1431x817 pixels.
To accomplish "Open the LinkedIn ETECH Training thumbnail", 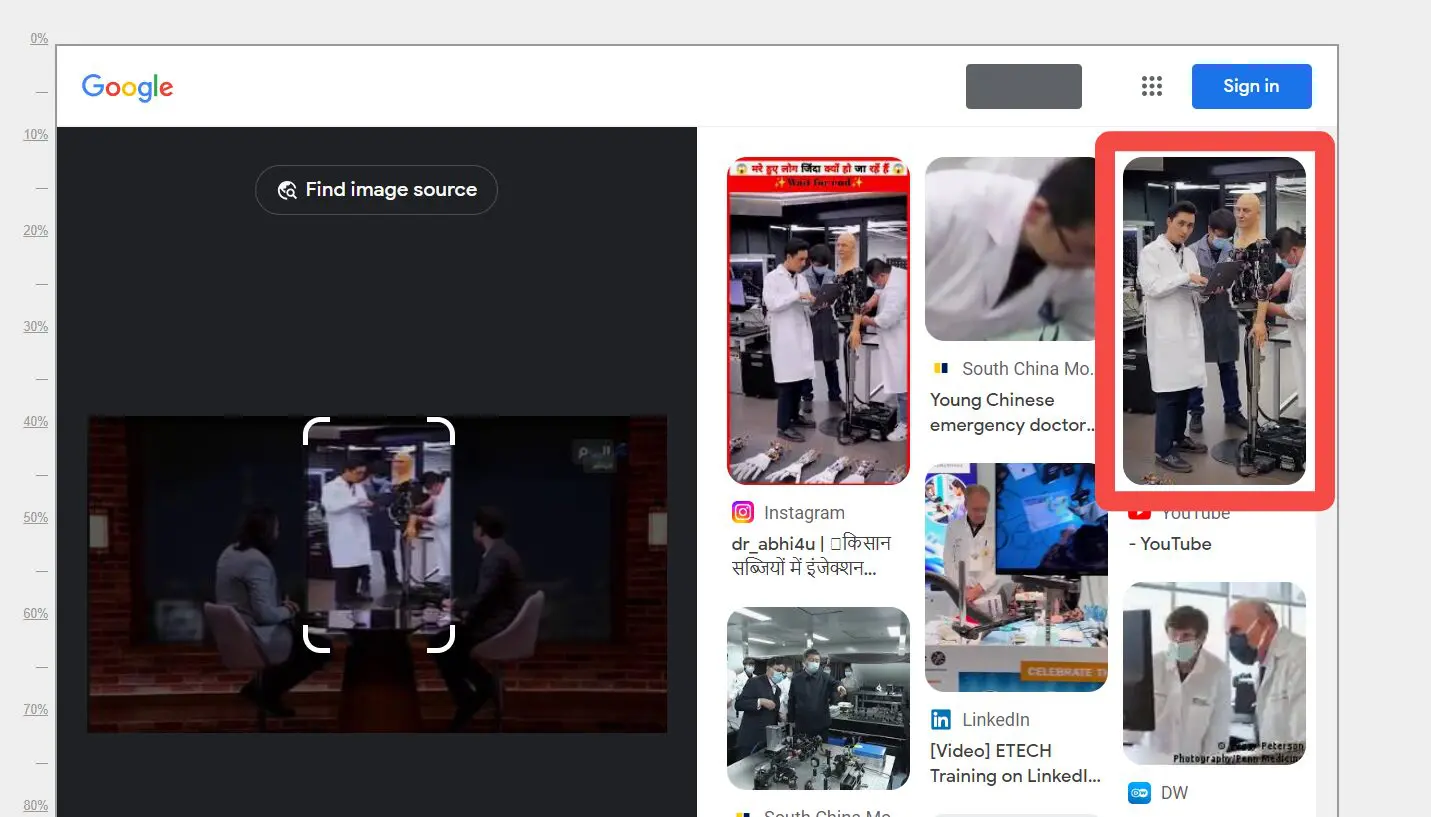I will [x=1016, y=577].
